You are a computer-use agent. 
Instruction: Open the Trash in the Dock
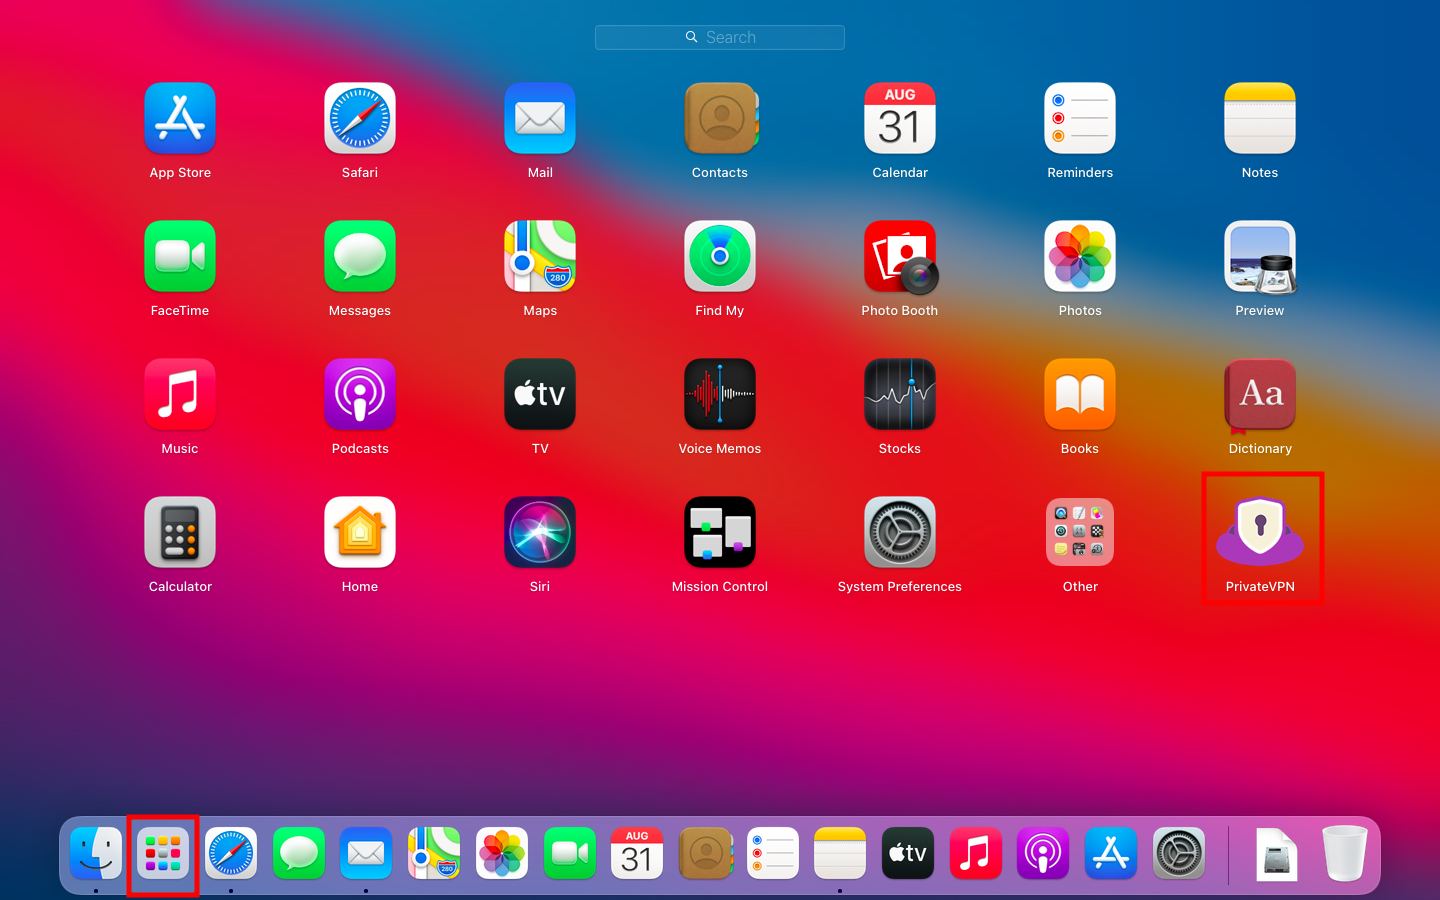[1344, 854]
